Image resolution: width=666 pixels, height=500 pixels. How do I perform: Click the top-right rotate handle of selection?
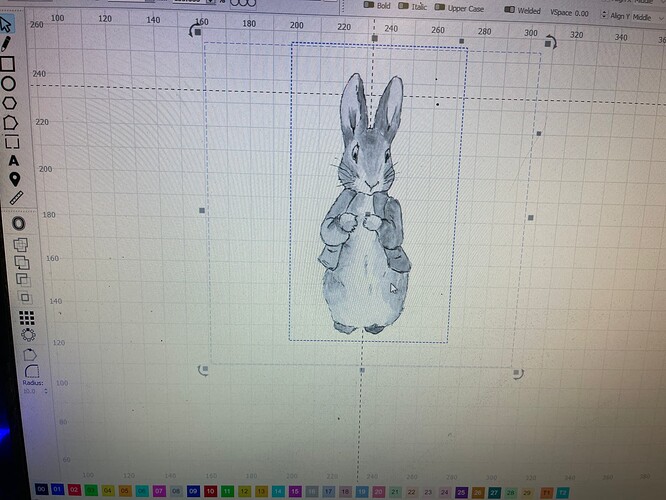click(x=550, y=43)
